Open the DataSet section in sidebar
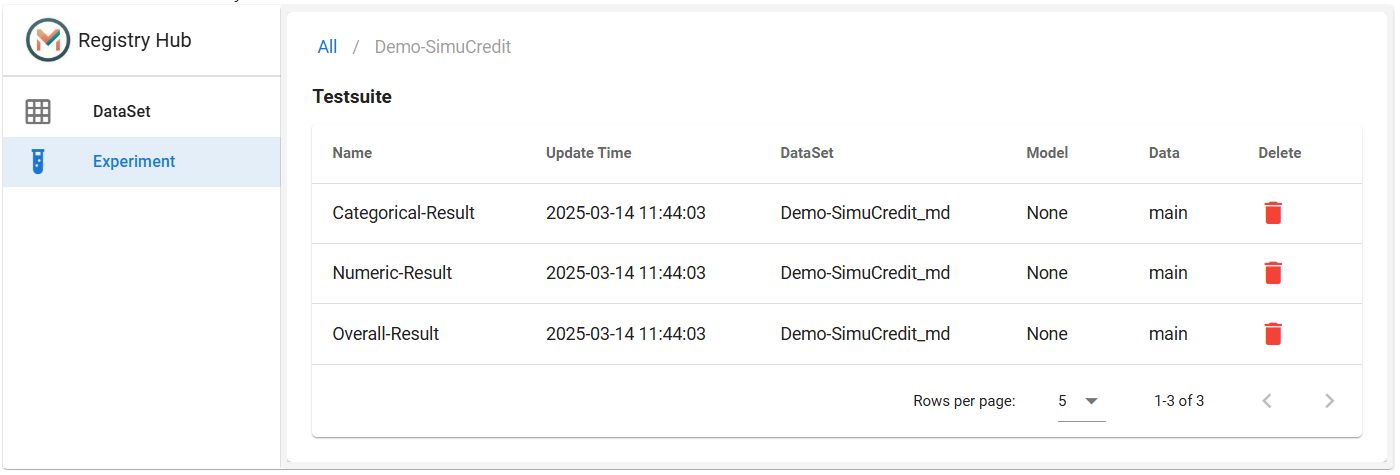Image resolution: width=1400 pixels, height=475 pixels. pos(141,112)
